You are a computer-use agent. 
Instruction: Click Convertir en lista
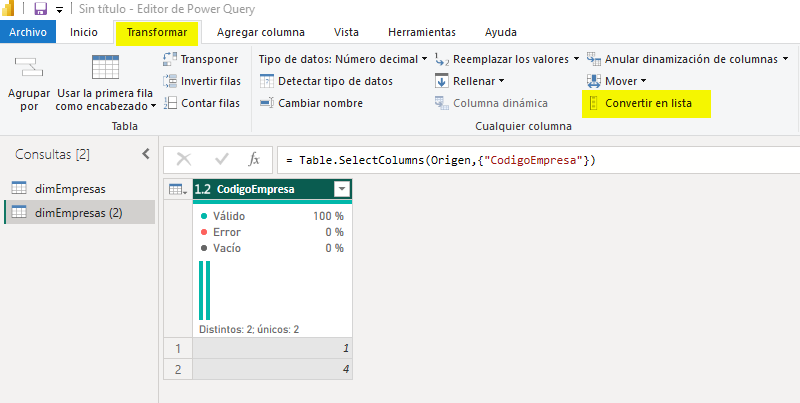[647, 103]
